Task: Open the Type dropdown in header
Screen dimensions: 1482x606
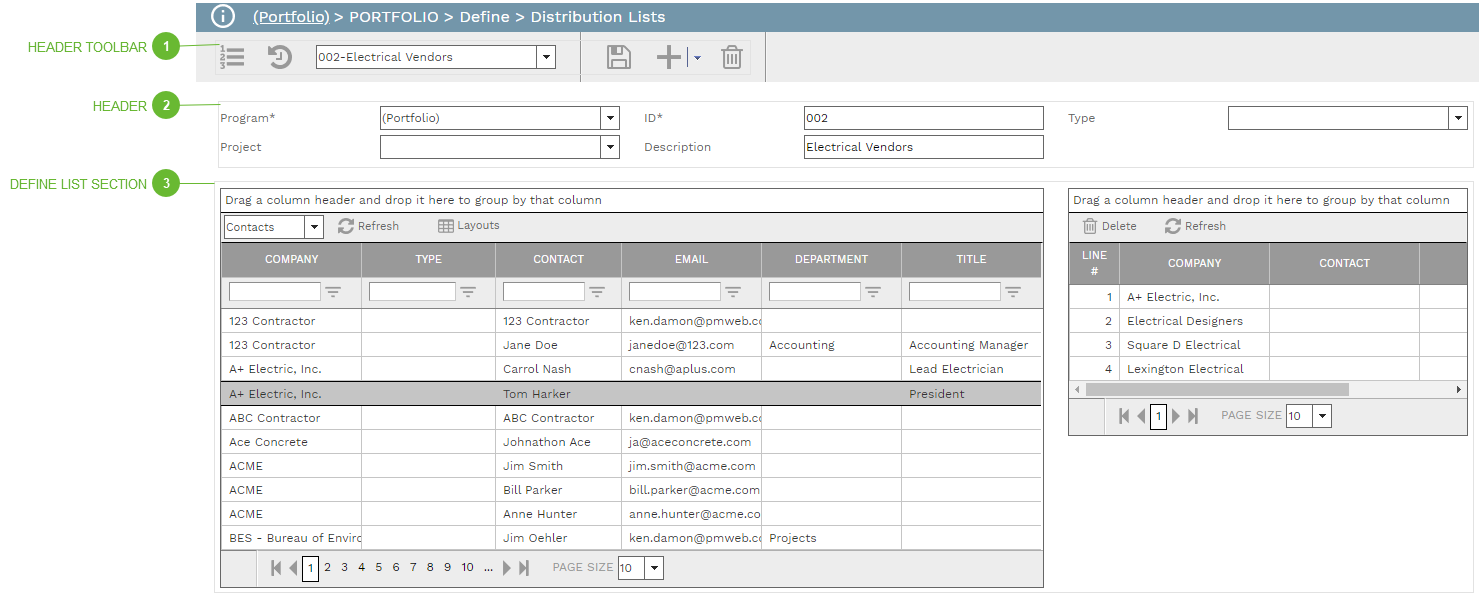Action: (1457, 118)
